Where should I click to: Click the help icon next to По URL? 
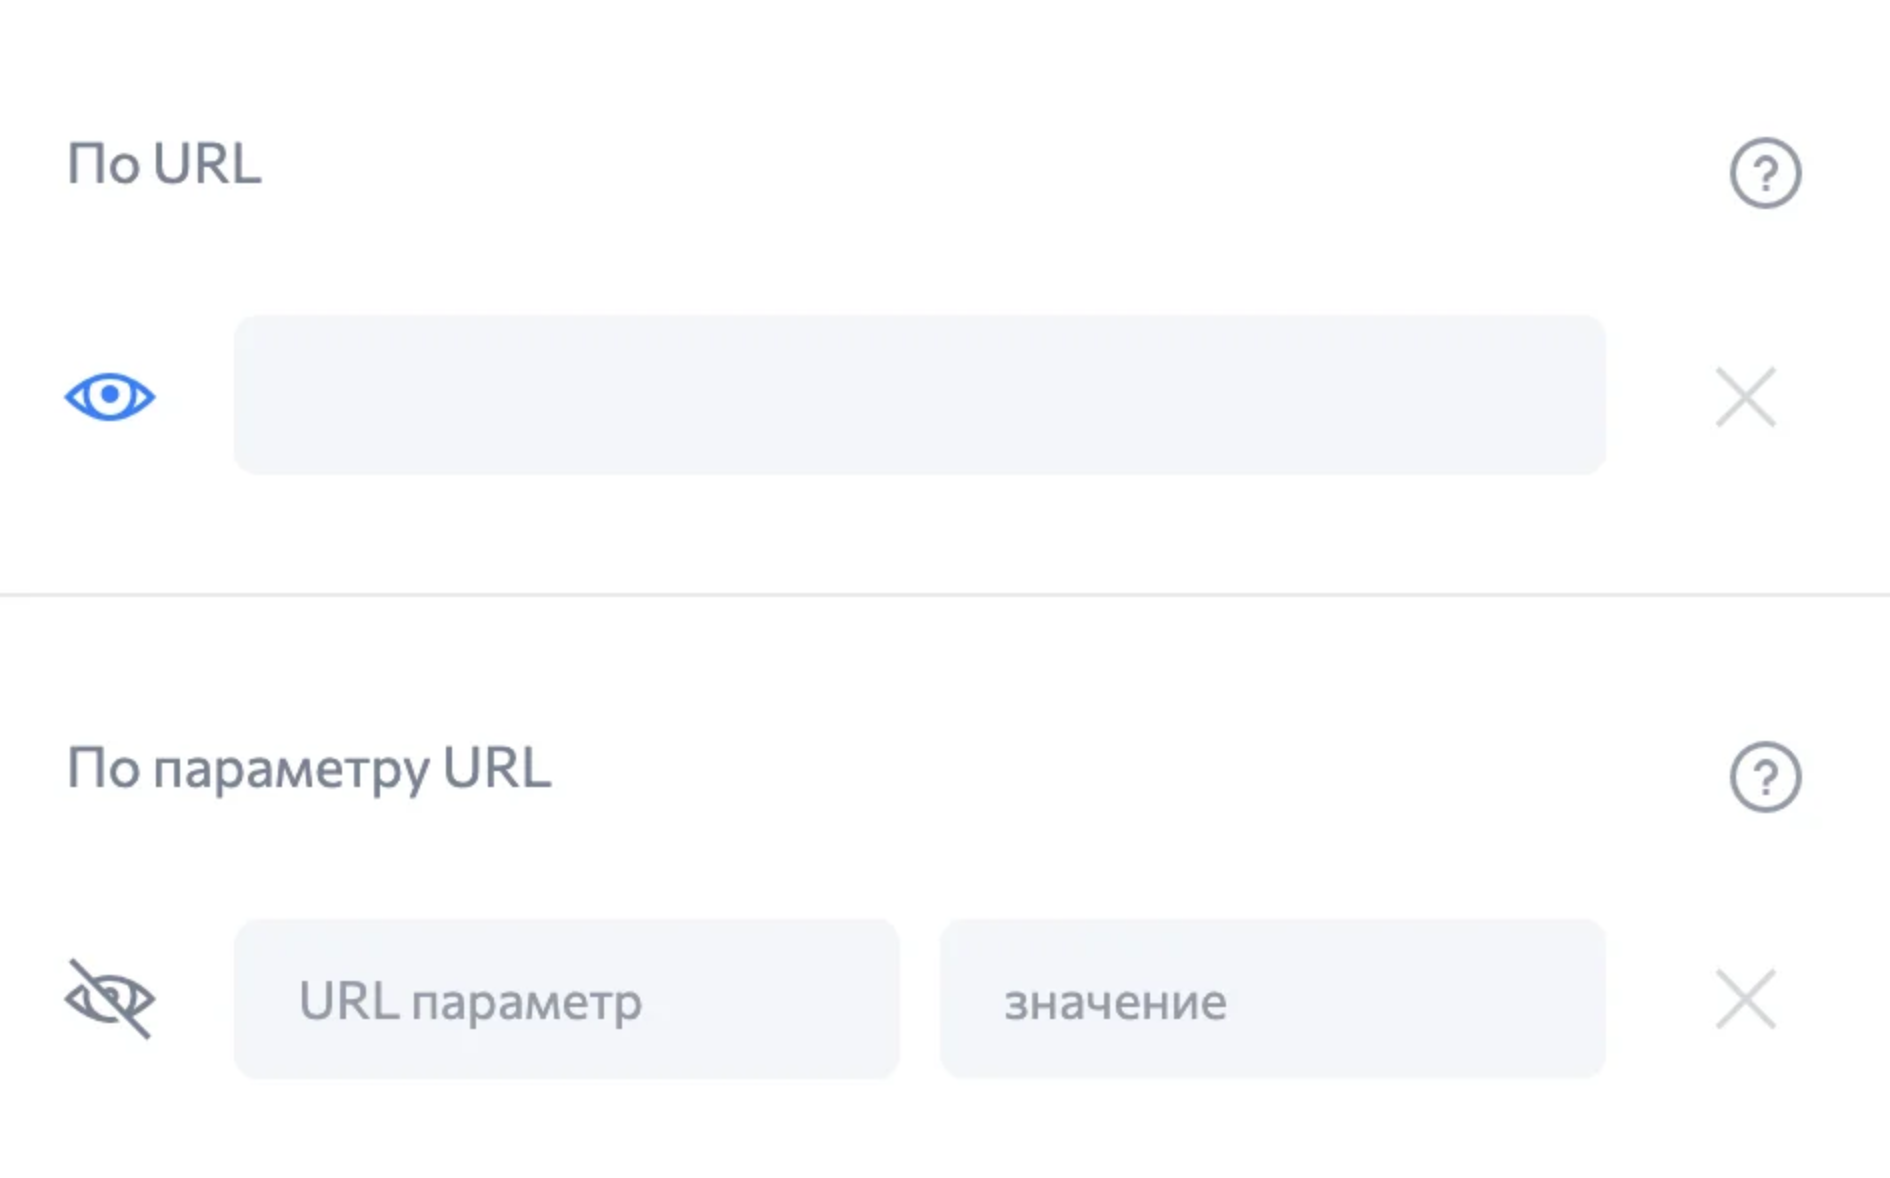pyautogui.click(x=1765, y=173)
